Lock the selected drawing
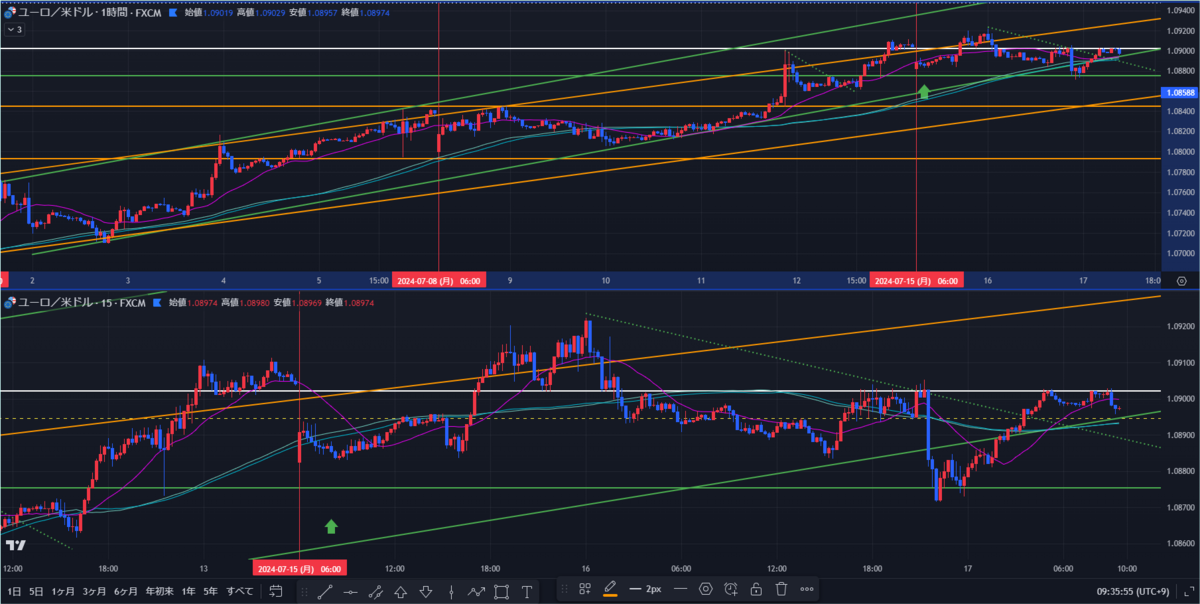This screenshot has height=604, width=1200. (x=756, y=589)
